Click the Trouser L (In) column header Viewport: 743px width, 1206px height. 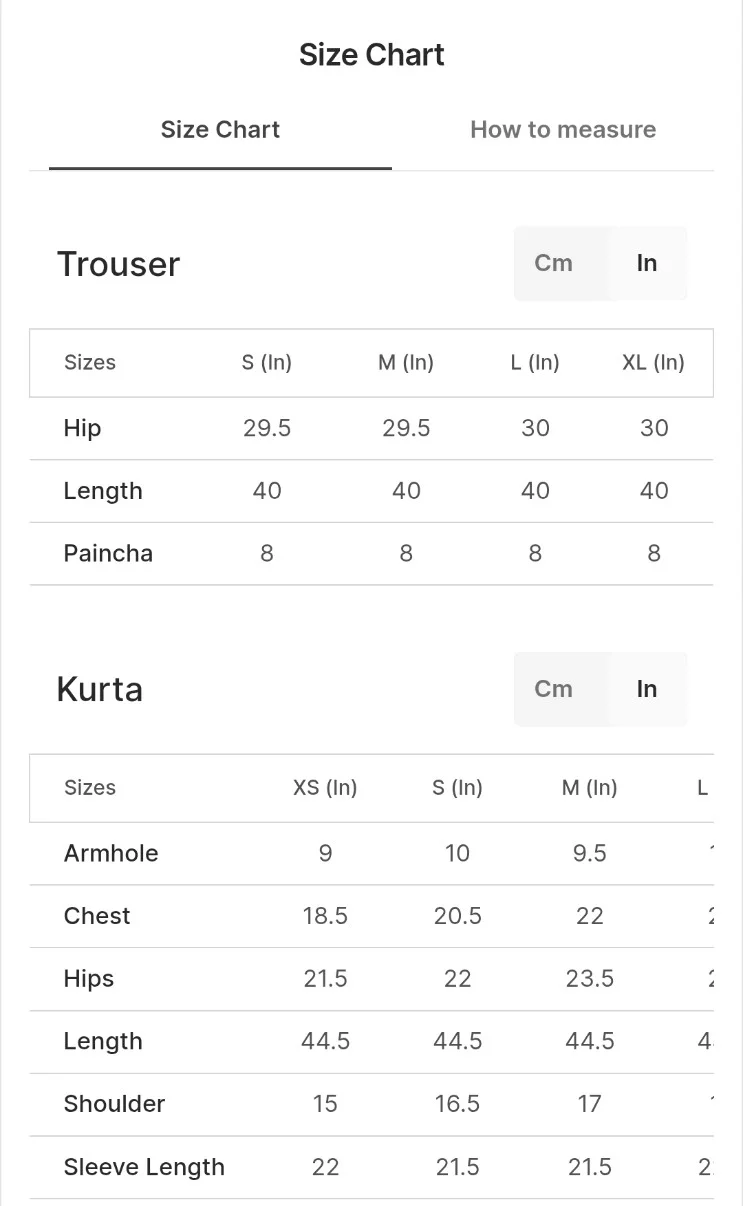click(x=534, y=362)
